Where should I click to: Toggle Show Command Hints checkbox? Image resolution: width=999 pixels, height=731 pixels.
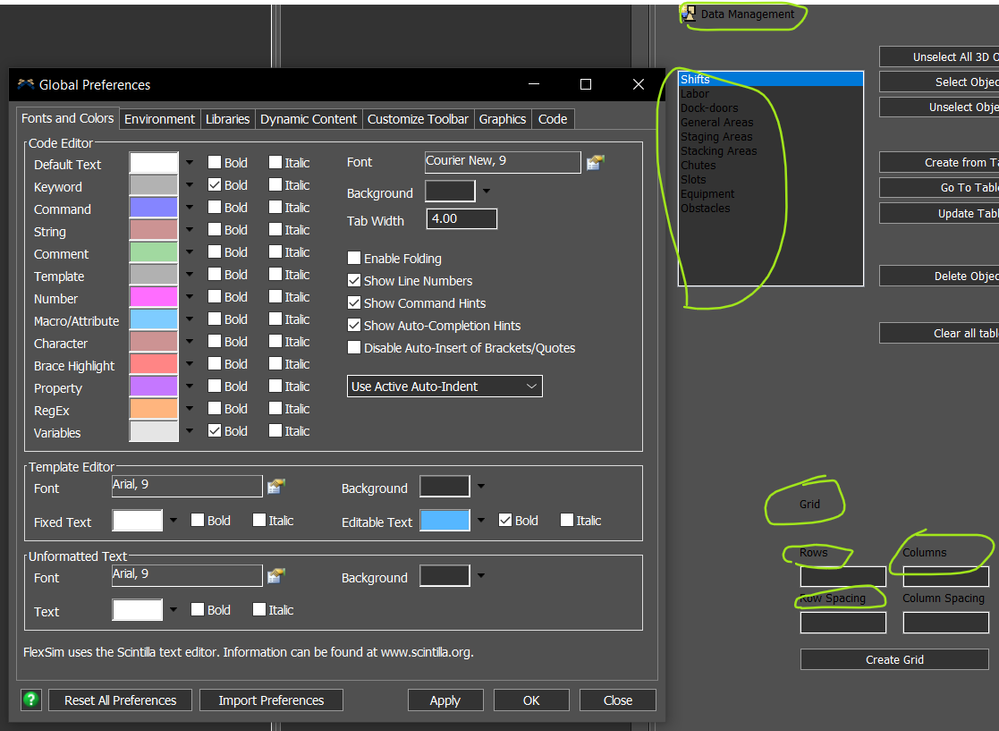(354, 303)
